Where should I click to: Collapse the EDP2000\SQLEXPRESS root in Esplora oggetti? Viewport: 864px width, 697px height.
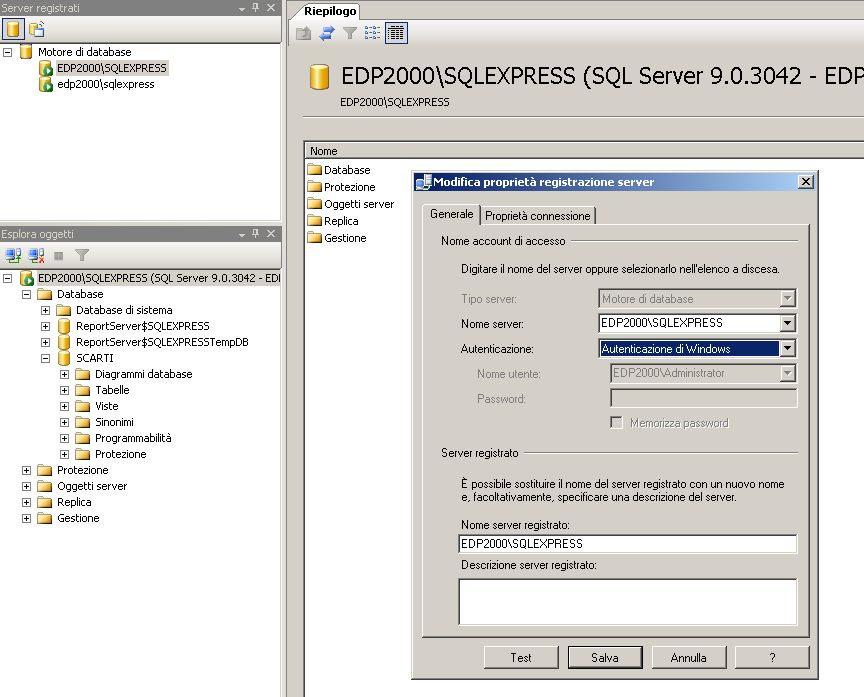point(8,278)
